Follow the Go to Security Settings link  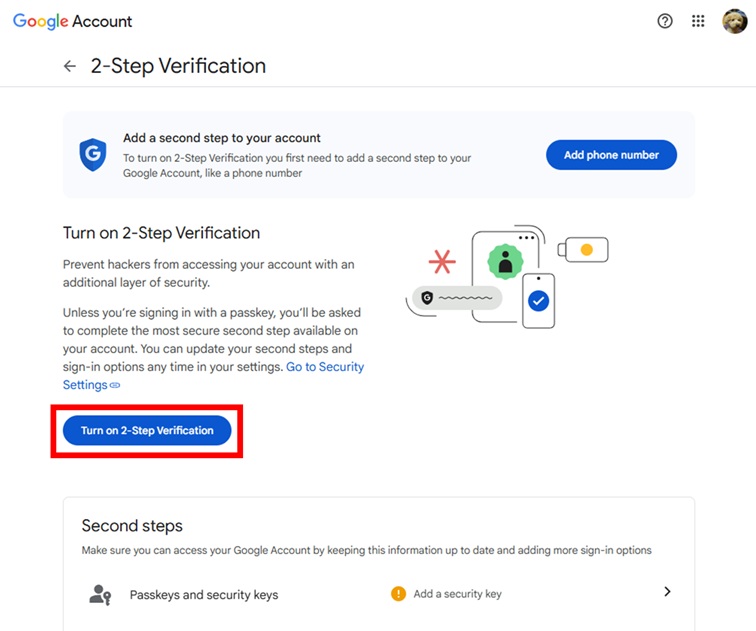tap(325, 367)
